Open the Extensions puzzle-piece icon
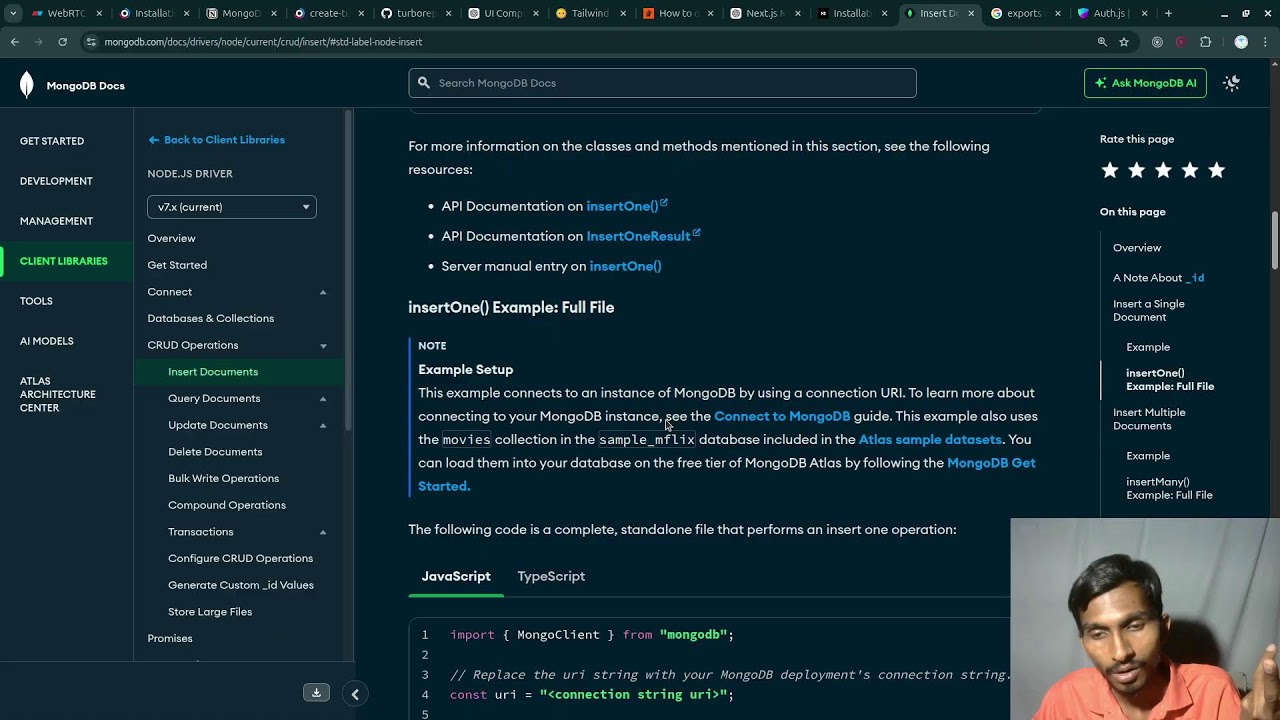 coord(1205,42)
